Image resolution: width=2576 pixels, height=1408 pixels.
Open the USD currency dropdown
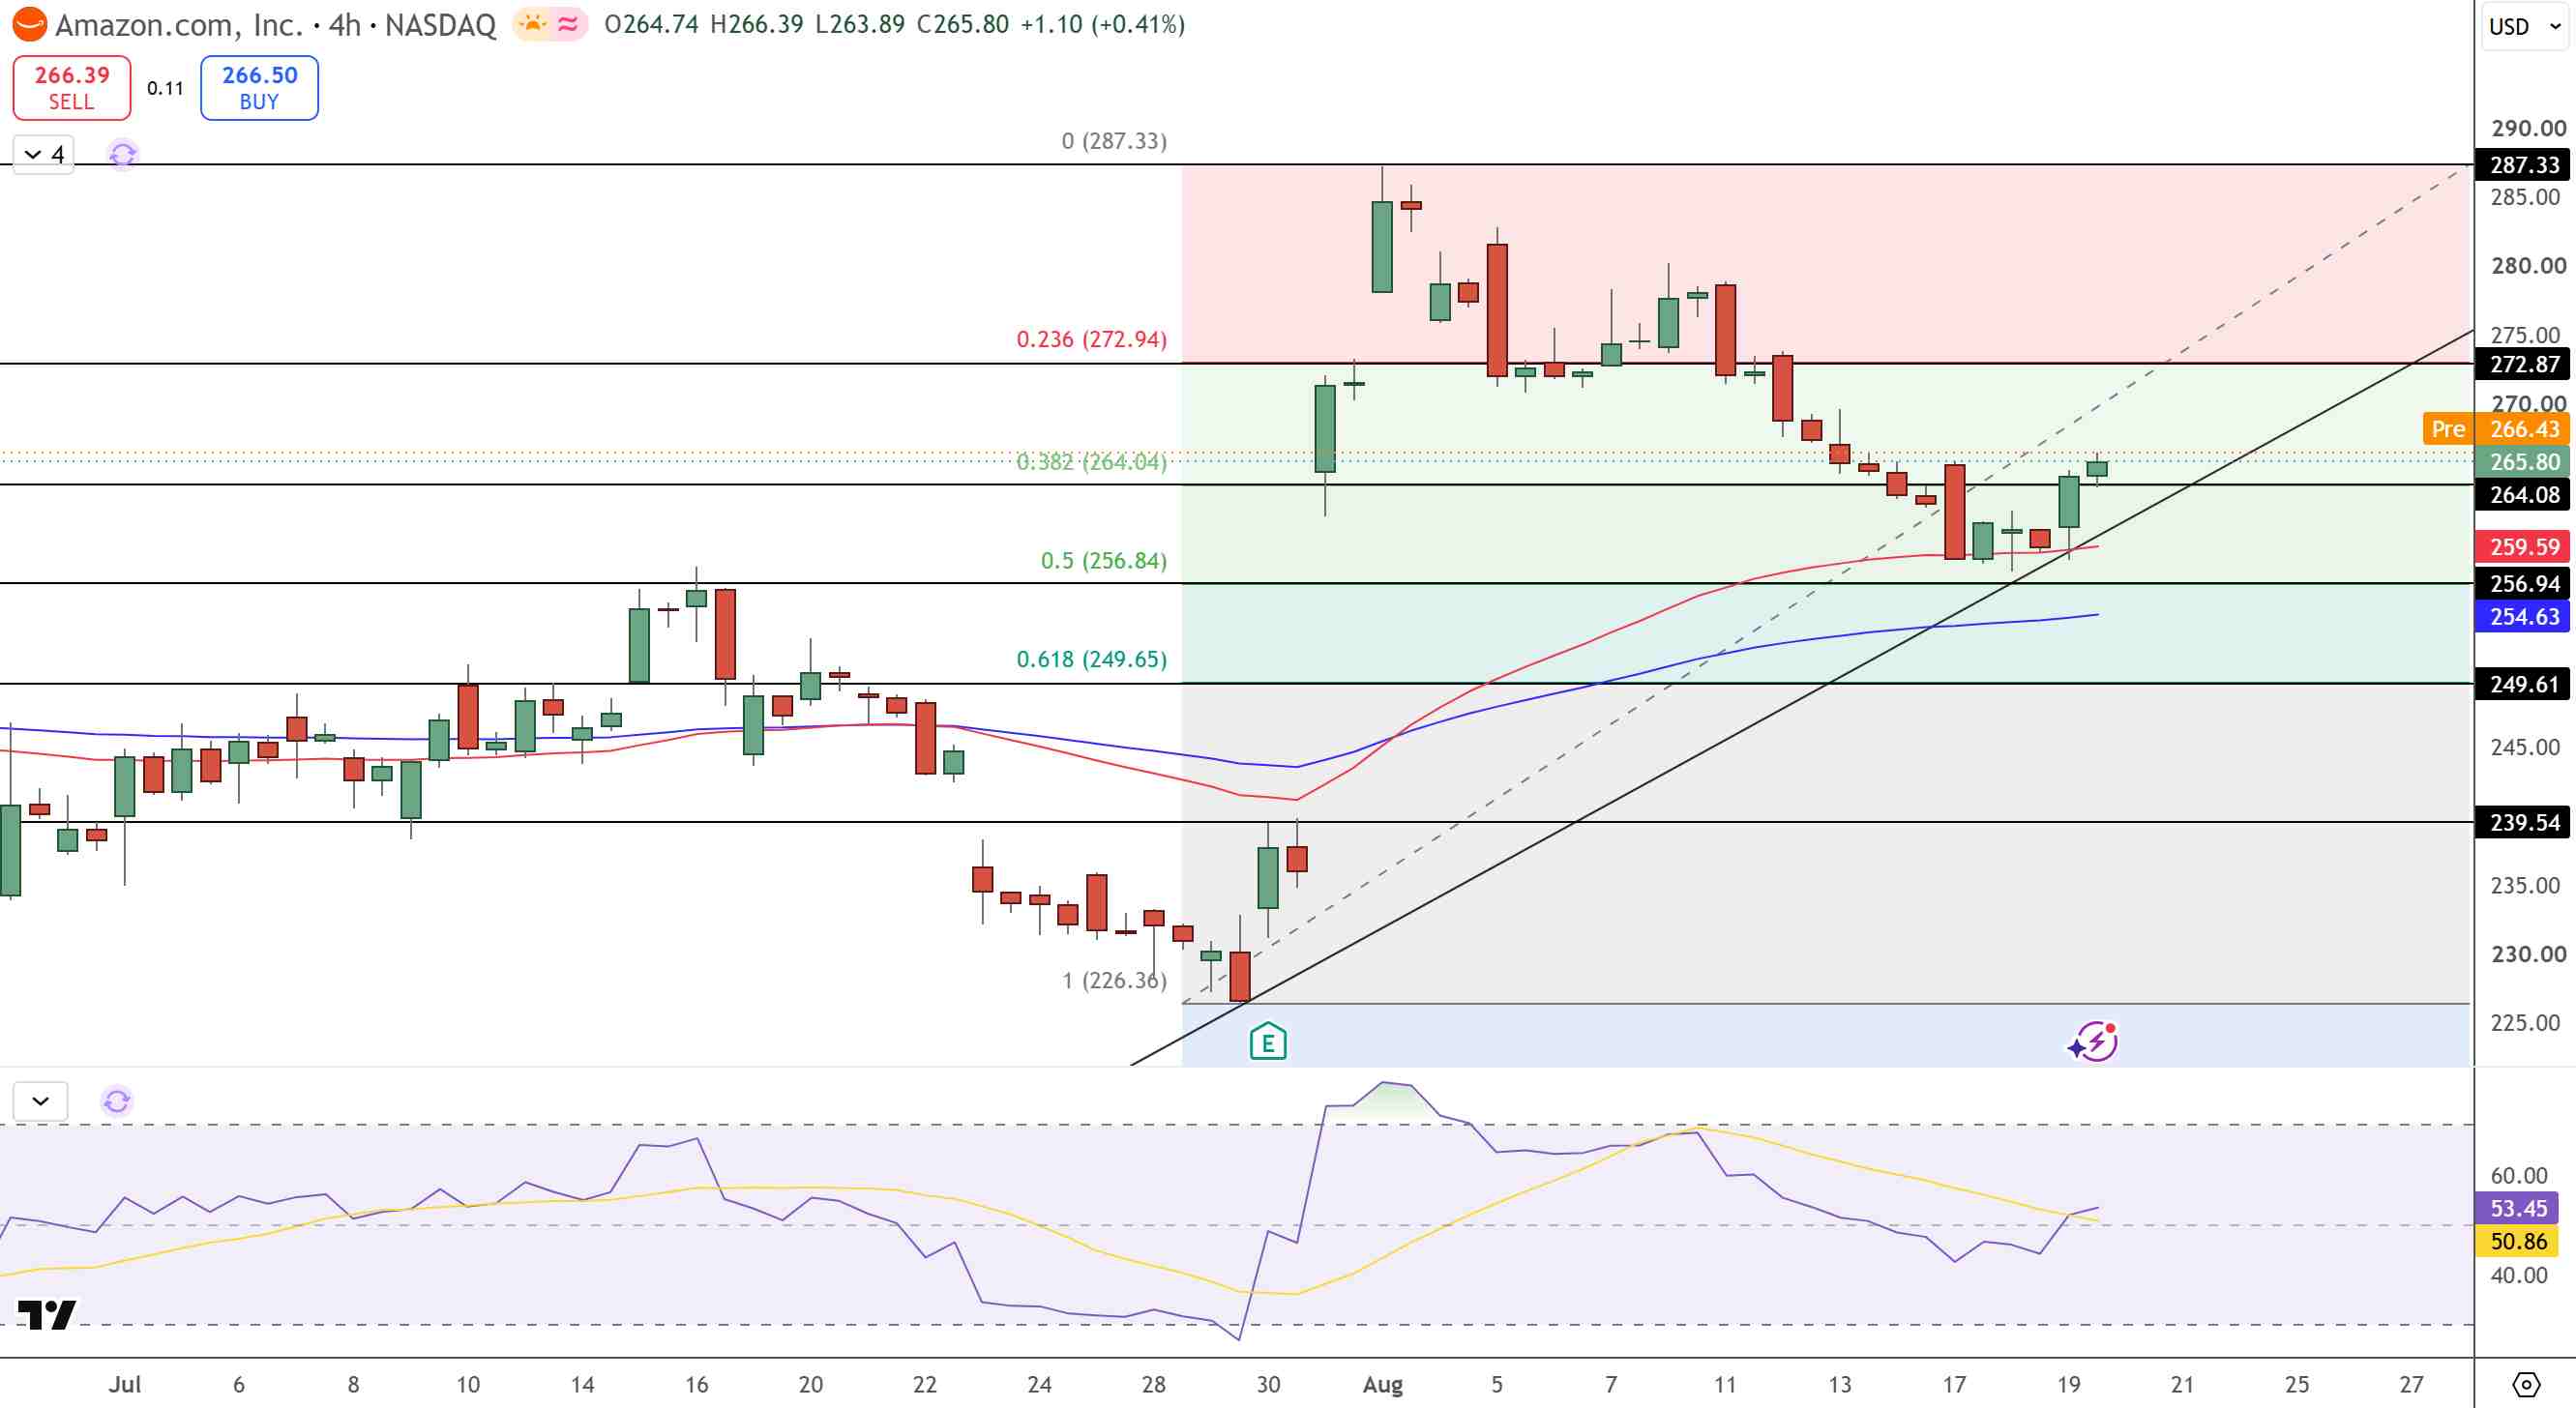(2524, 26)
